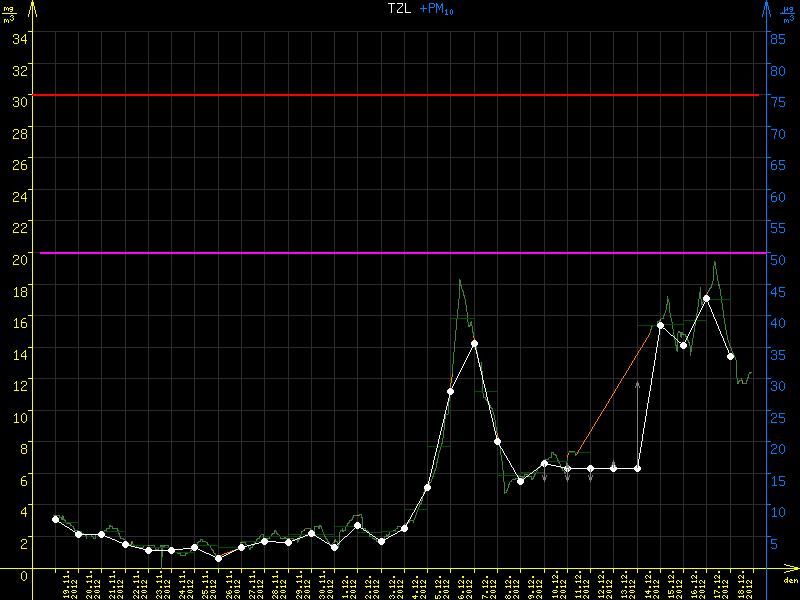
Task: Click the blue right axis arrow
Action: 767,9
